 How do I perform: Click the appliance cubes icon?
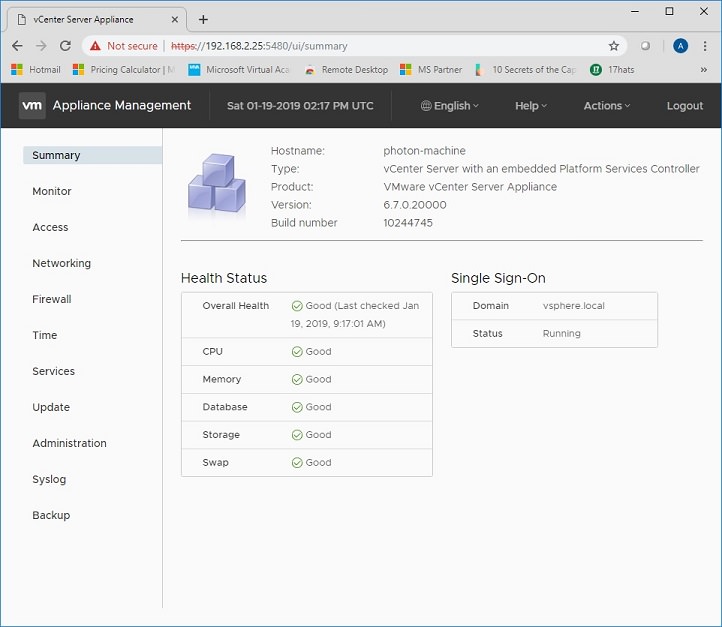click(217, 184)
